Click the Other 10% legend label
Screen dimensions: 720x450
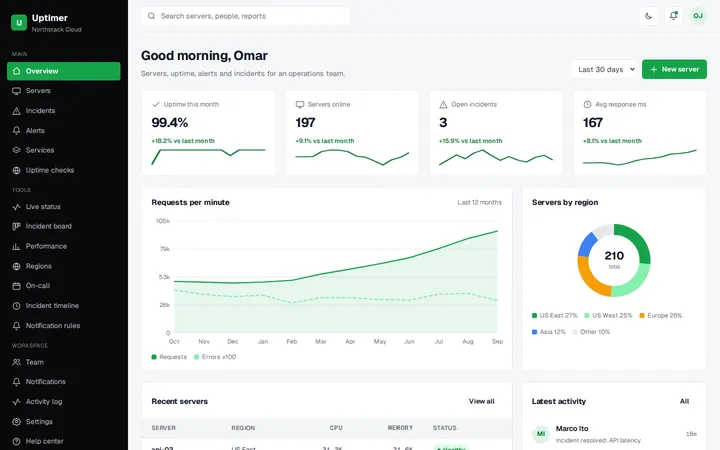[595, 332]
